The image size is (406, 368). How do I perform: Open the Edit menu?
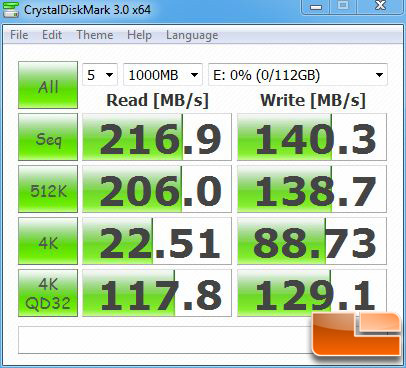(52, 35)
